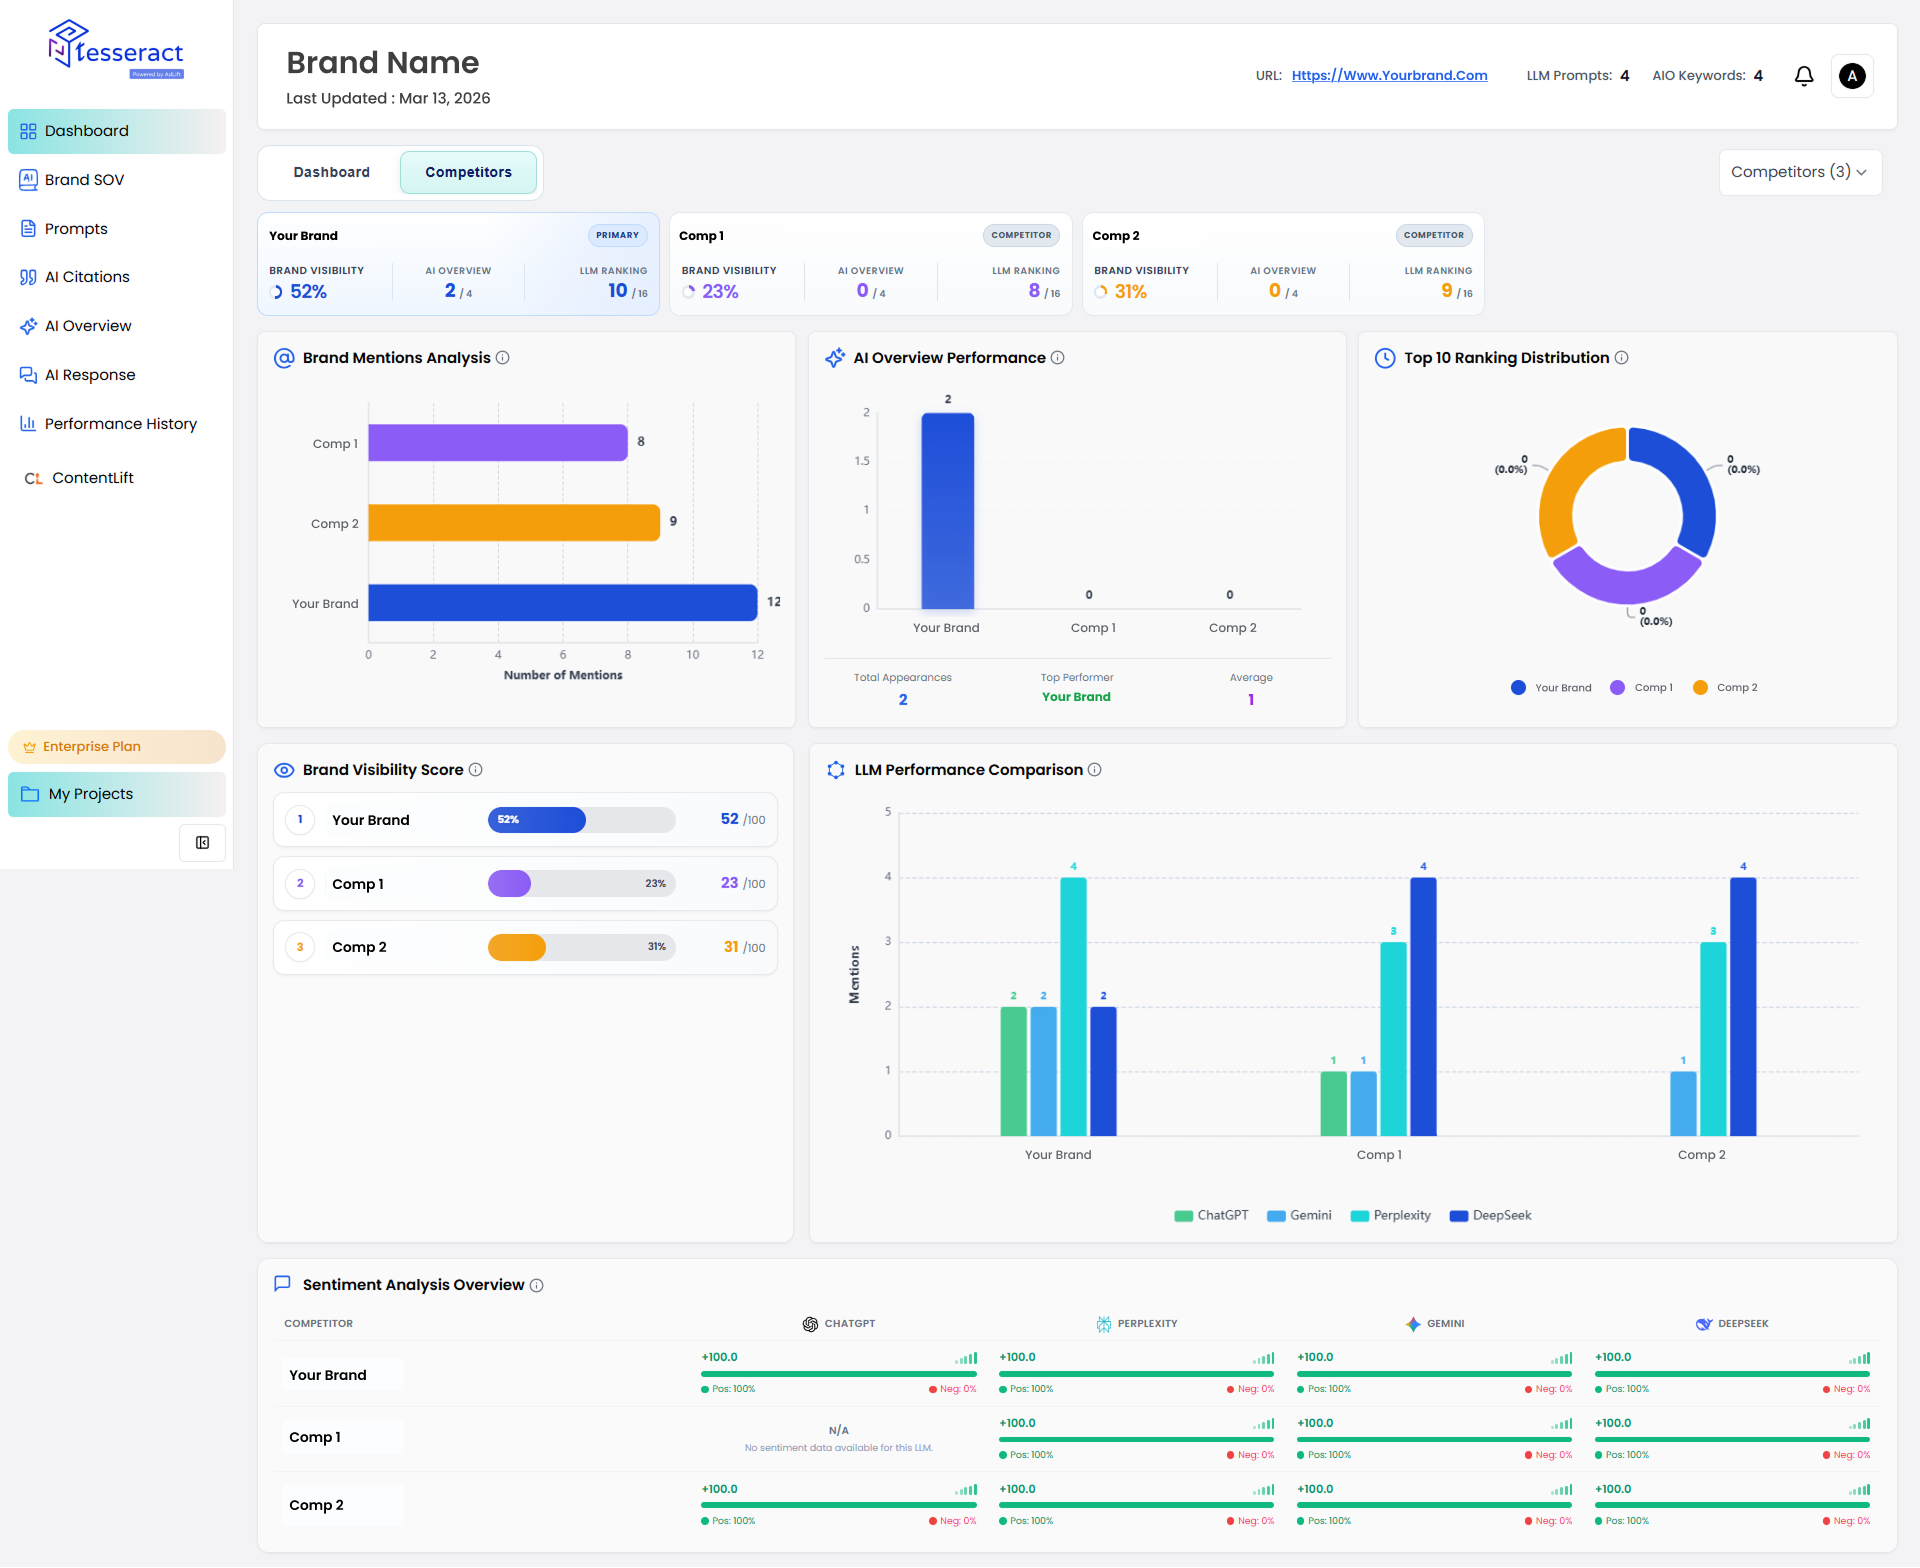Collapse the sidebar panel icon
Screen dimensions: 1920x1568
click(203, 843)
